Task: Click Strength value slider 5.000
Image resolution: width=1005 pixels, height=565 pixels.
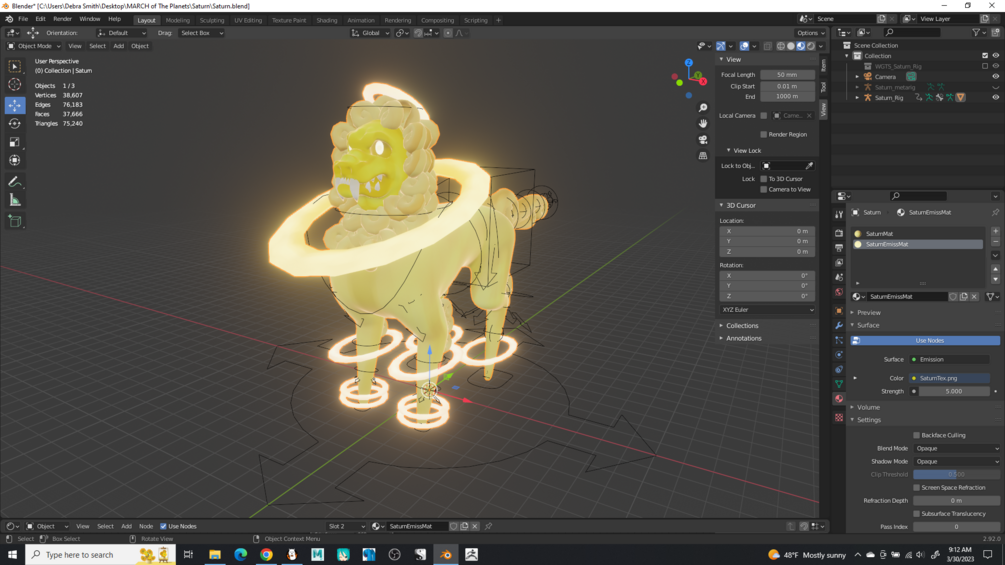Action: click(x=954, y=391)
